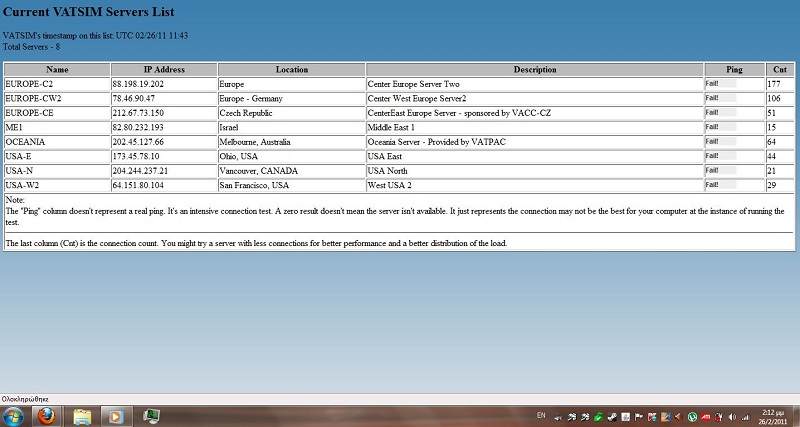Switch to the Firefox taskbar button

tap(46, 416)
